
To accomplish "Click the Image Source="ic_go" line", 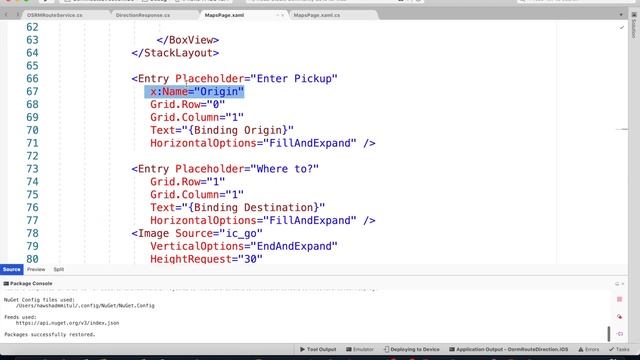I will click(197, 233).
